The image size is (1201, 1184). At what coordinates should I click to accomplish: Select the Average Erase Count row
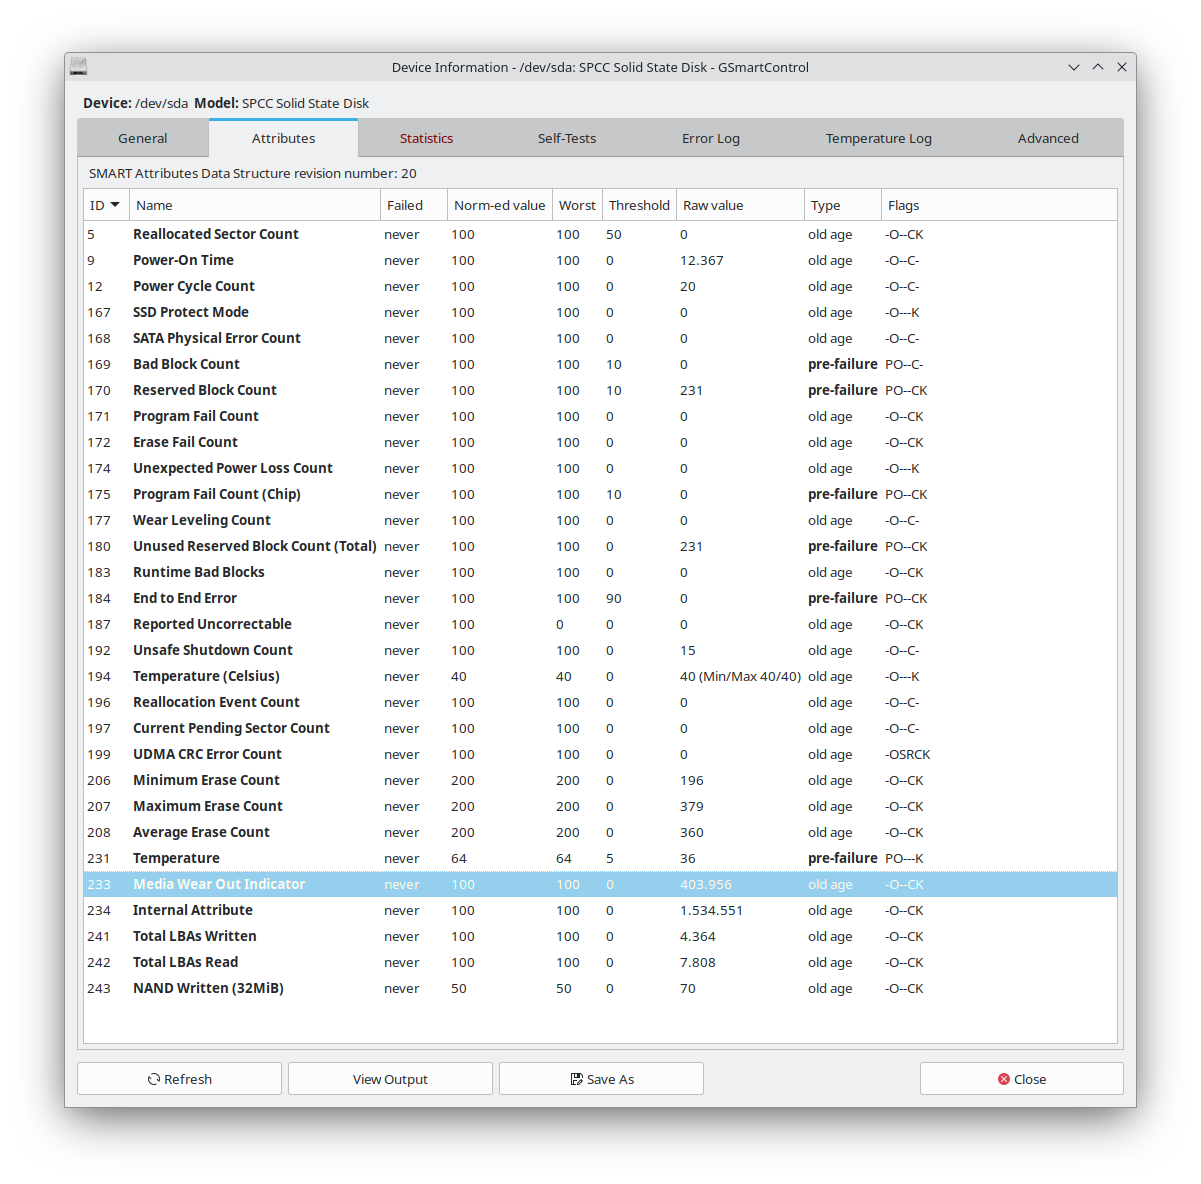coord(600,832)
